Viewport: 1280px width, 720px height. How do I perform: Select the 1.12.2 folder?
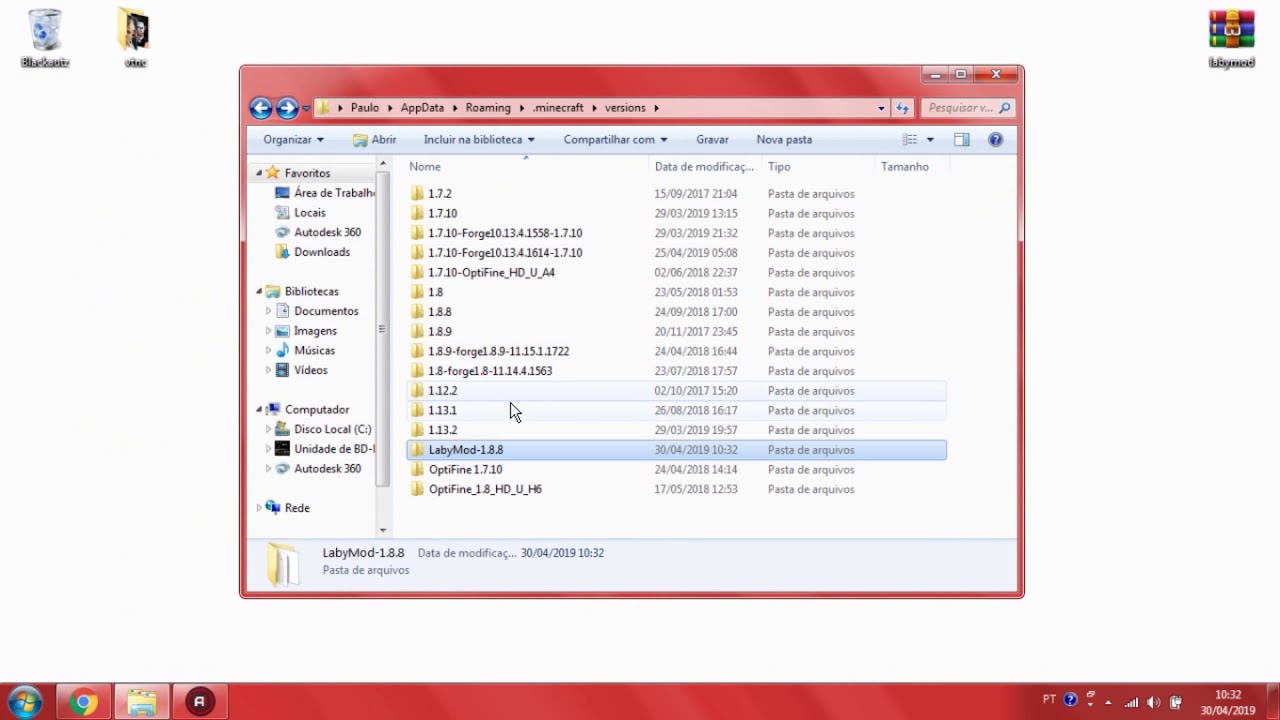coord(676,391)
